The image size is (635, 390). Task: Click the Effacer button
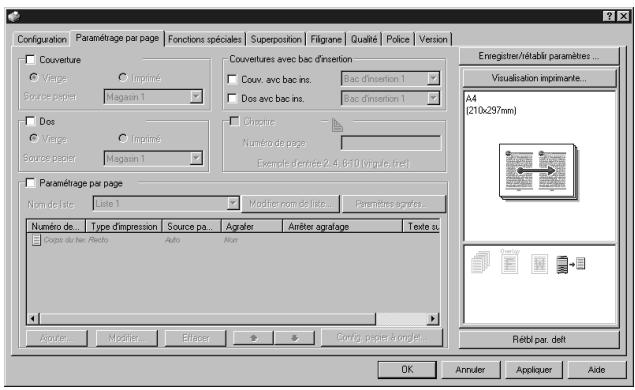196,338
